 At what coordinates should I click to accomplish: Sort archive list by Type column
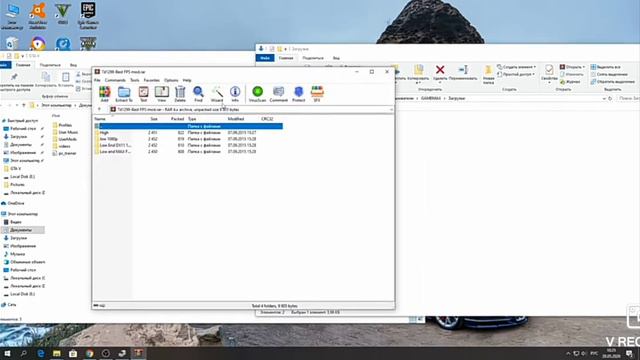192,119
